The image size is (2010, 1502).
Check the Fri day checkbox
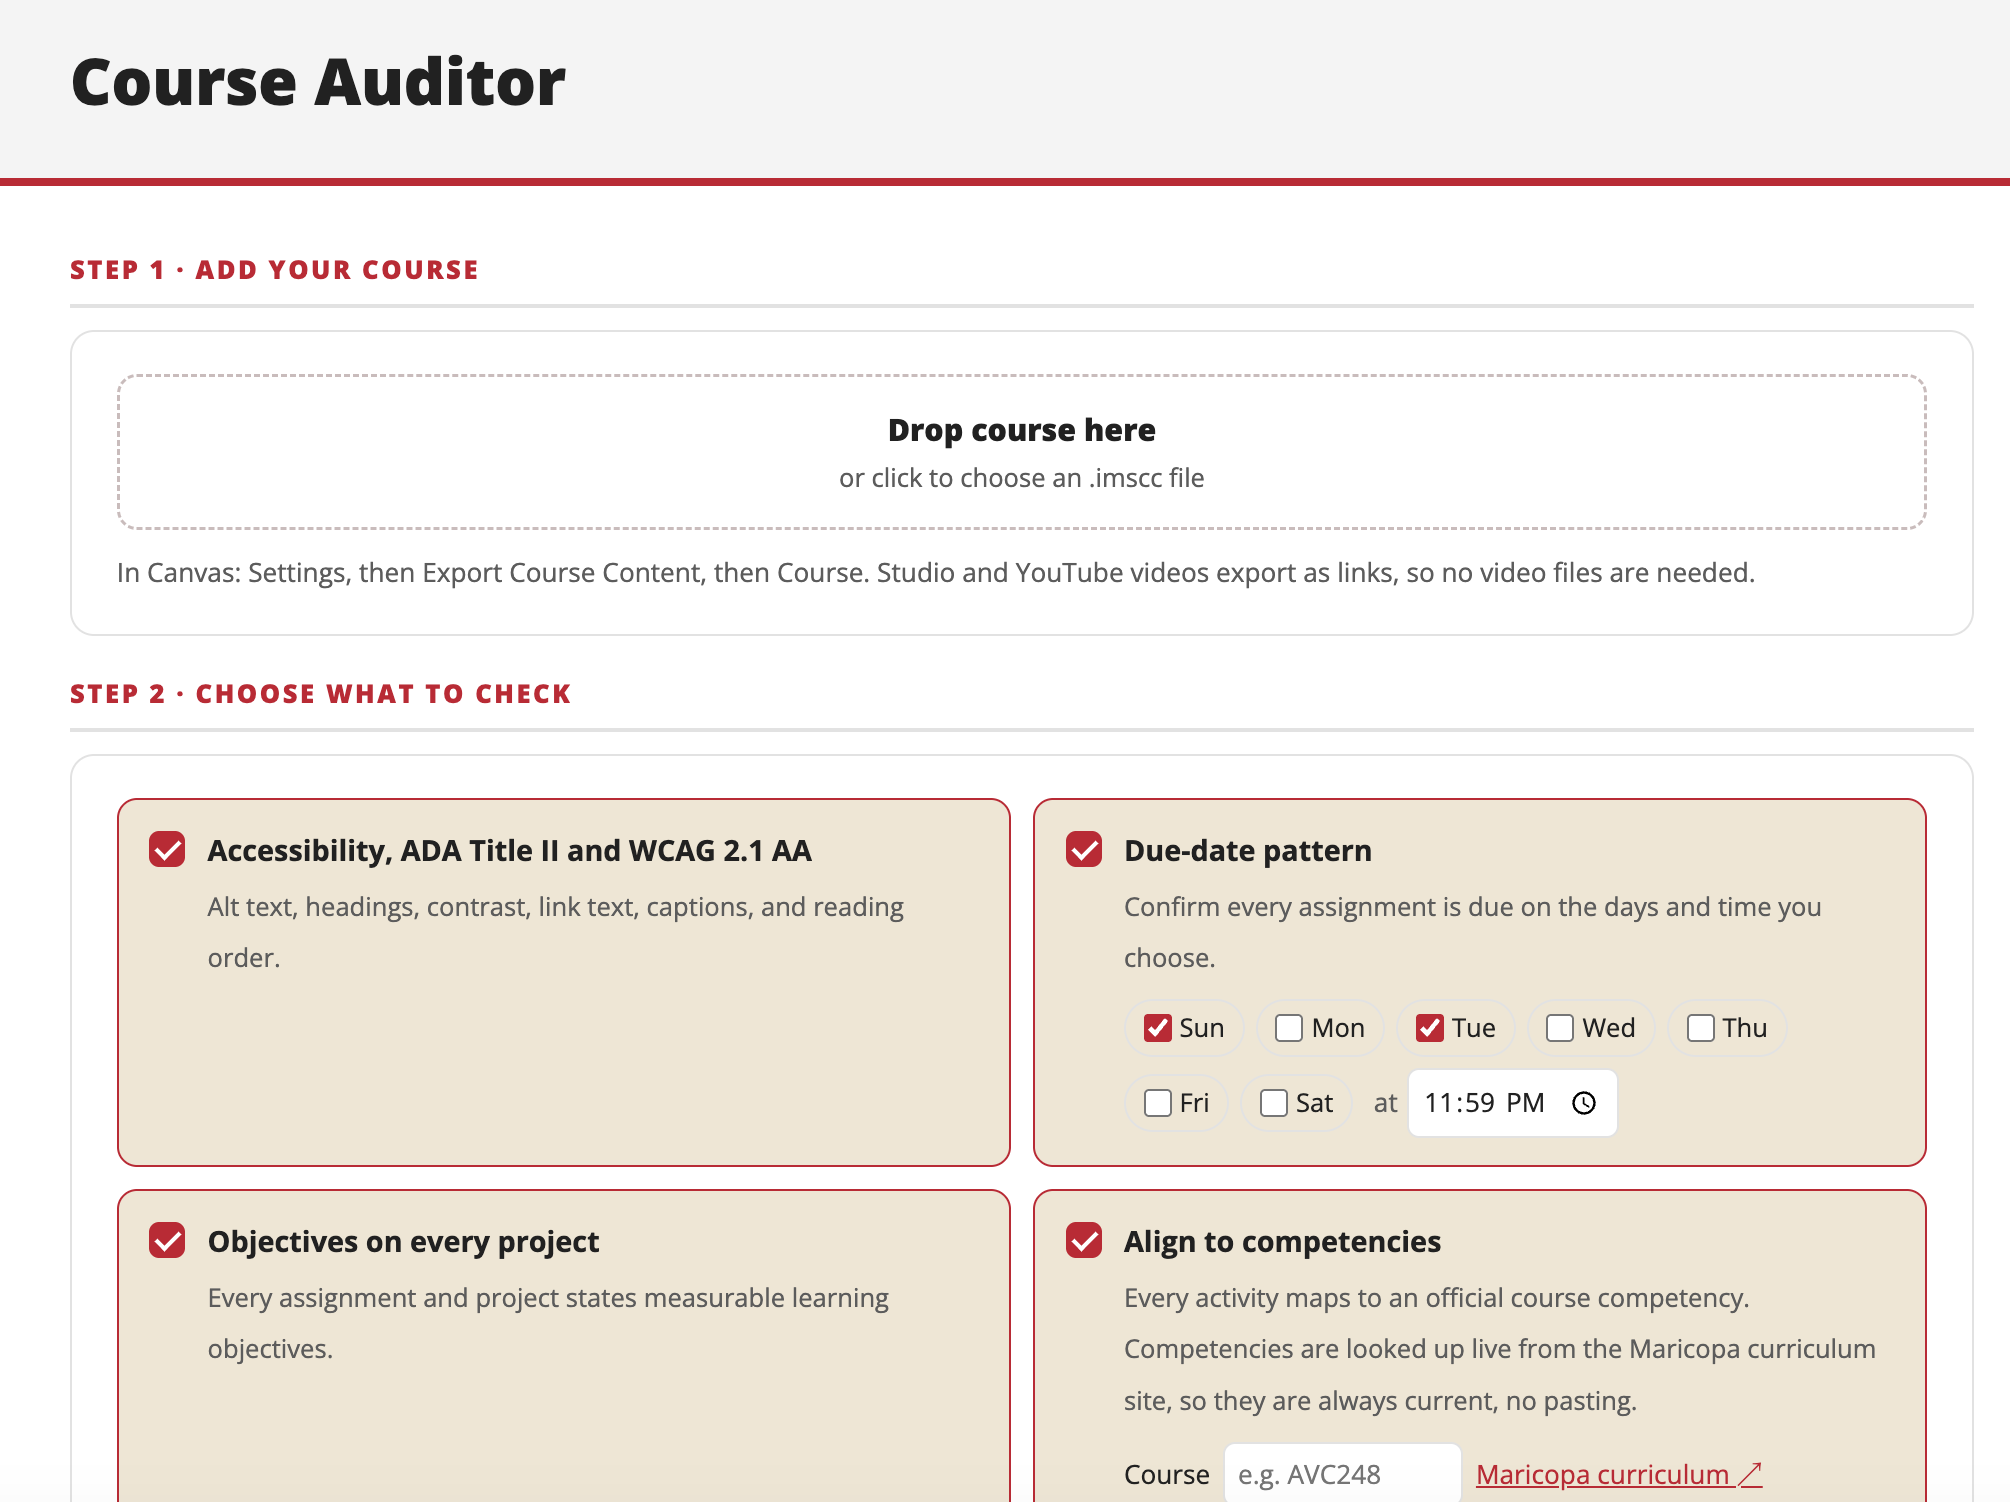(x=1158, y=1103)
